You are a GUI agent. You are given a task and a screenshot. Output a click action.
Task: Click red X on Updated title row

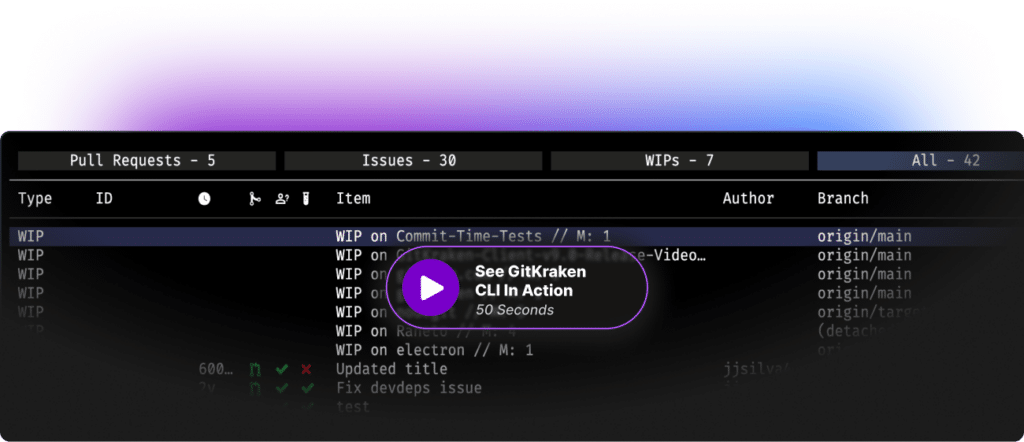(x=306, y=370)
